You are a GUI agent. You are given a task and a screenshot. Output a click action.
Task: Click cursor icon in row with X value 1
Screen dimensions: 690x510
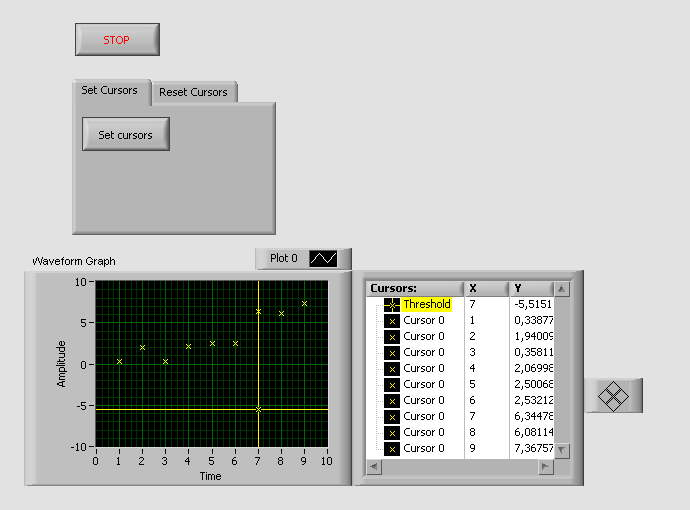[x=392, y=321]
